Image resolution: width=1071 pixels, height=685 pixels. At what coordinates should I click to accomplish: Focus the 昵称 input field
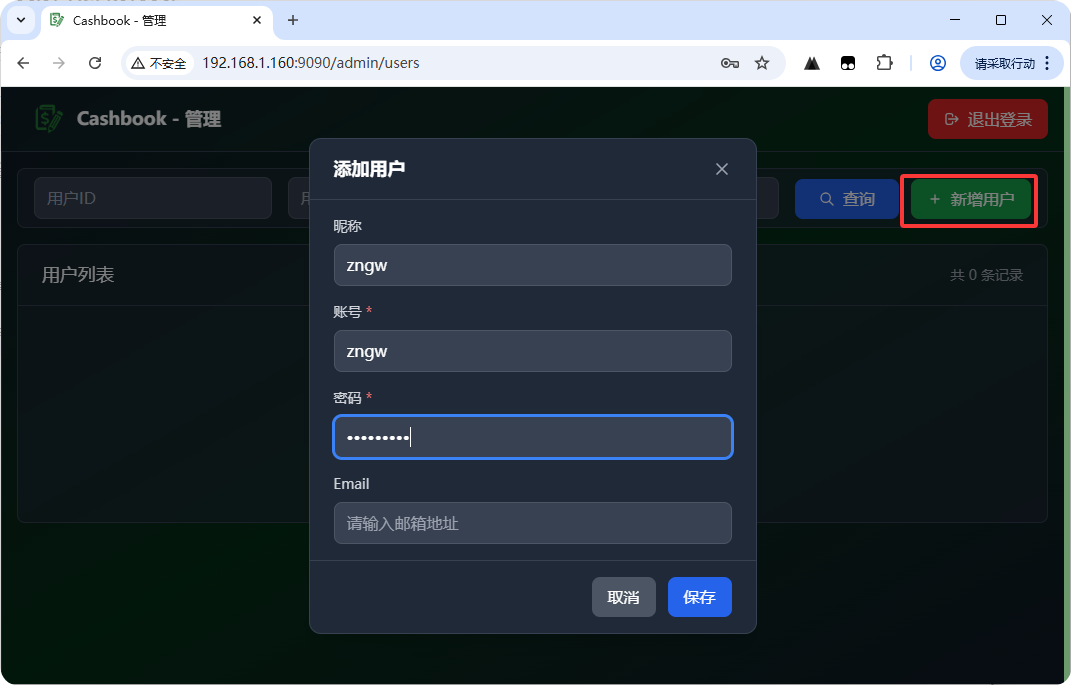click(x=532, y=266)
